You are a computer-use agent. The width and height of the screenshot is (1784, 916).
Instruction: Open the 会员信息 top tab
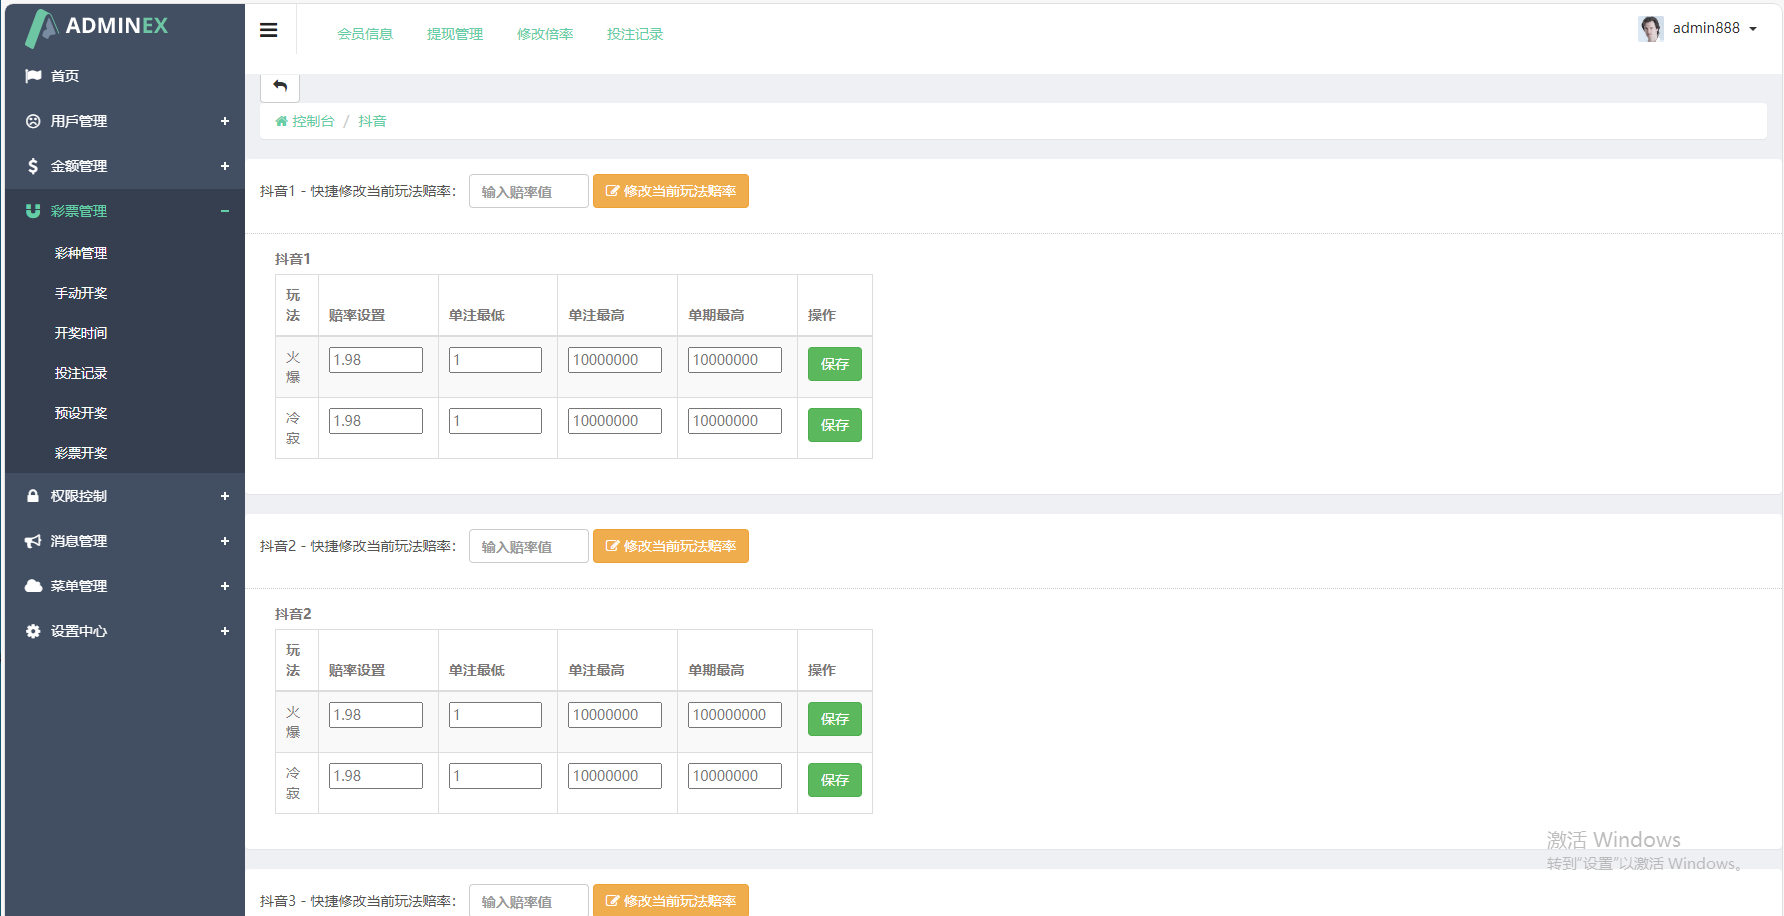[365, 34]
